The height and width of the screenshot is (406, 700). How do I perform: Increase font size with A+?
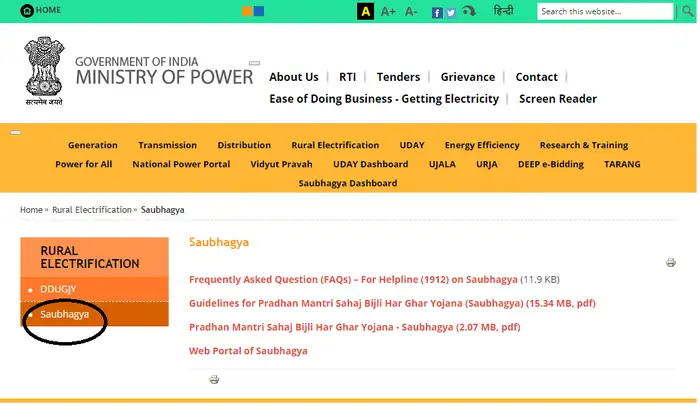(388, 11)
